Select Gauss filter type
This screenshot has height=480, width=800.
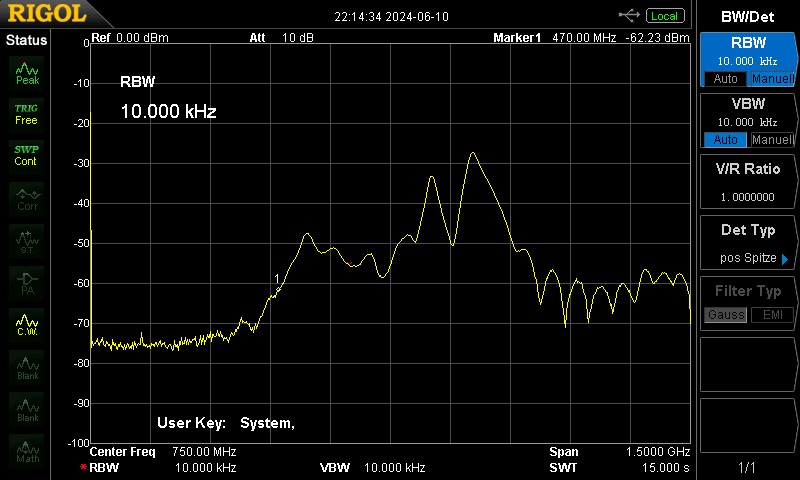pyautogui.click(x=726, y=315)
